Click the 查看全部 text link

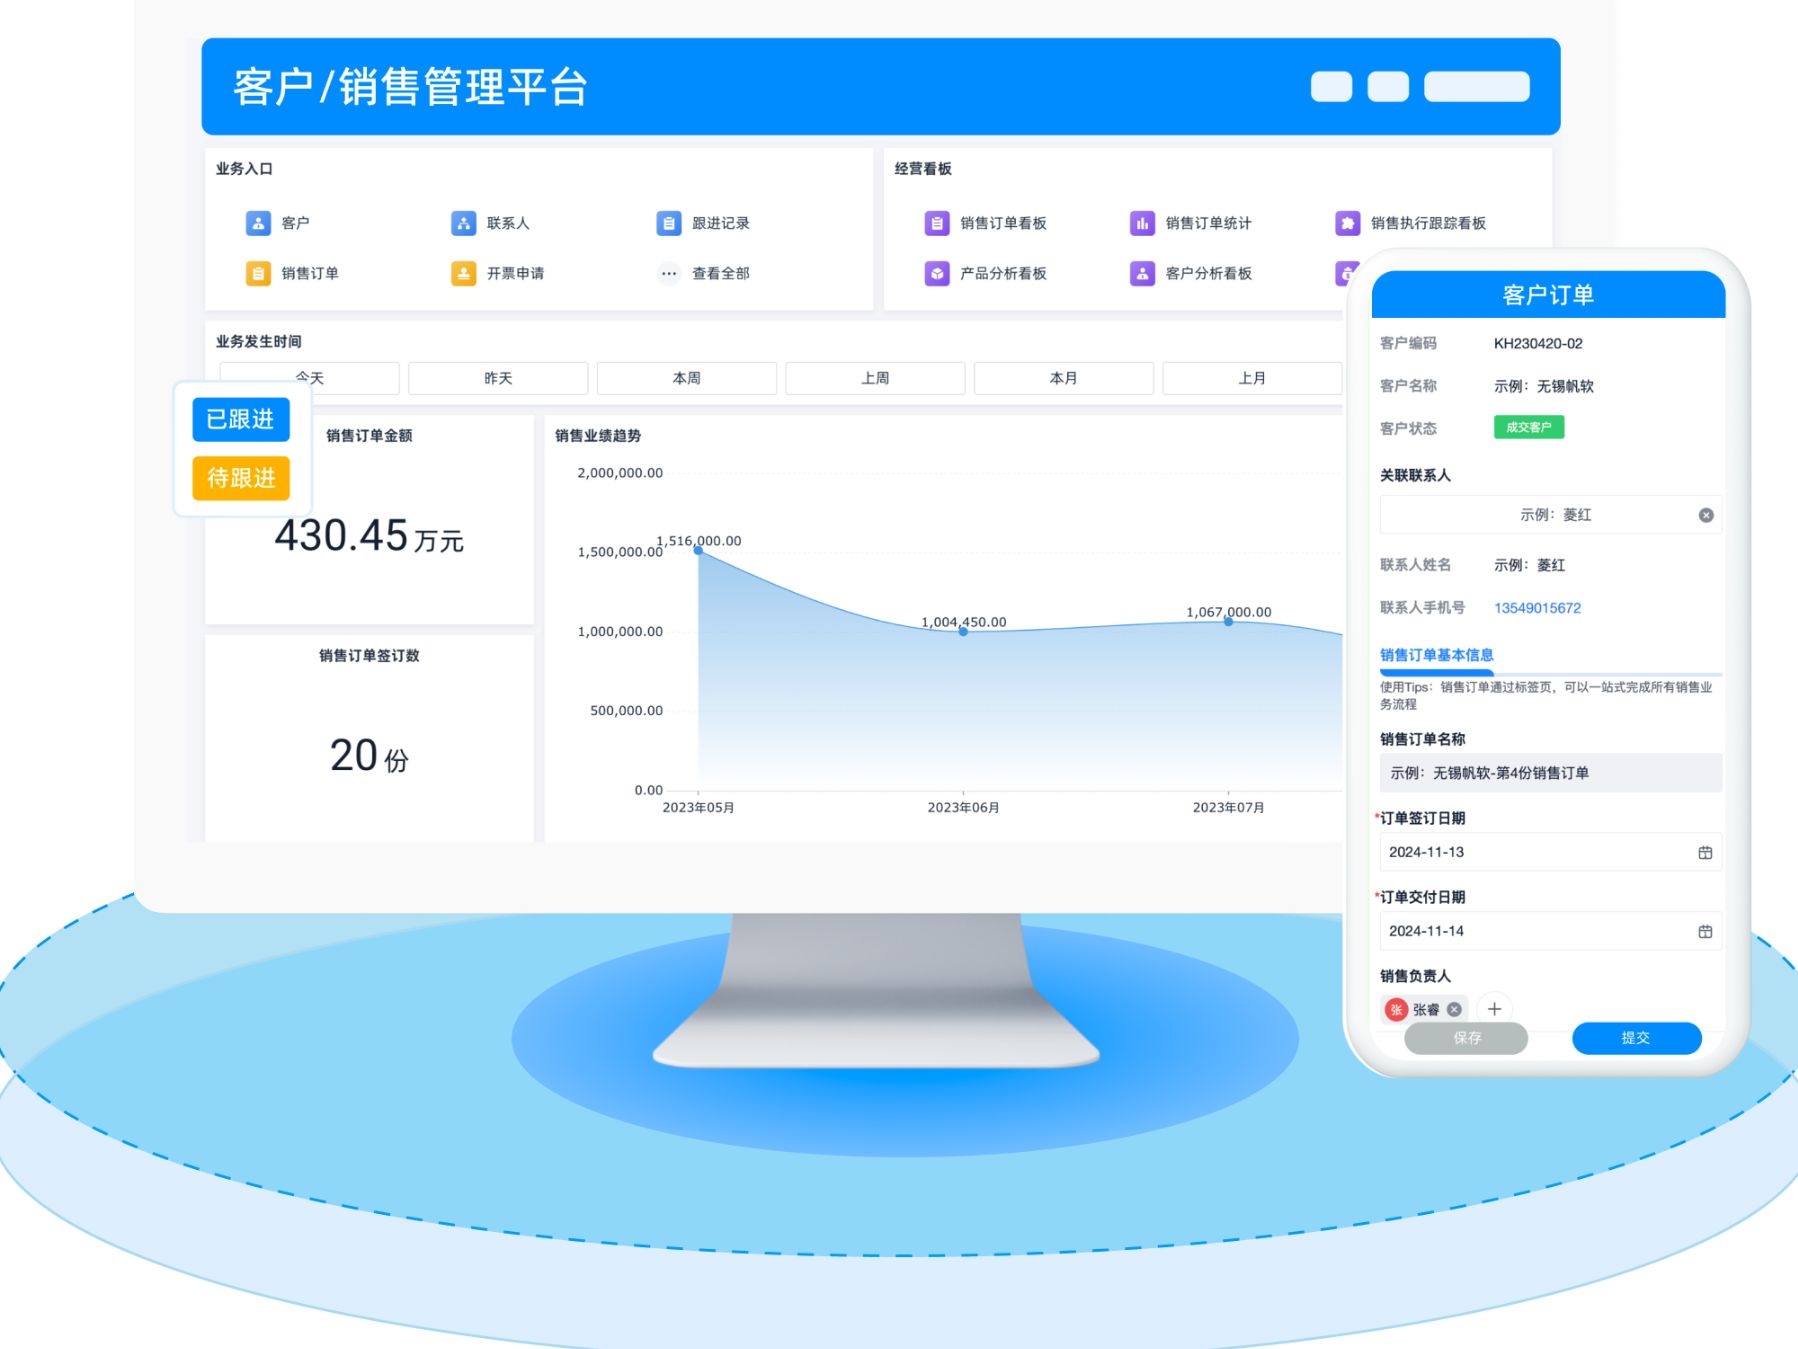point(721,273)
